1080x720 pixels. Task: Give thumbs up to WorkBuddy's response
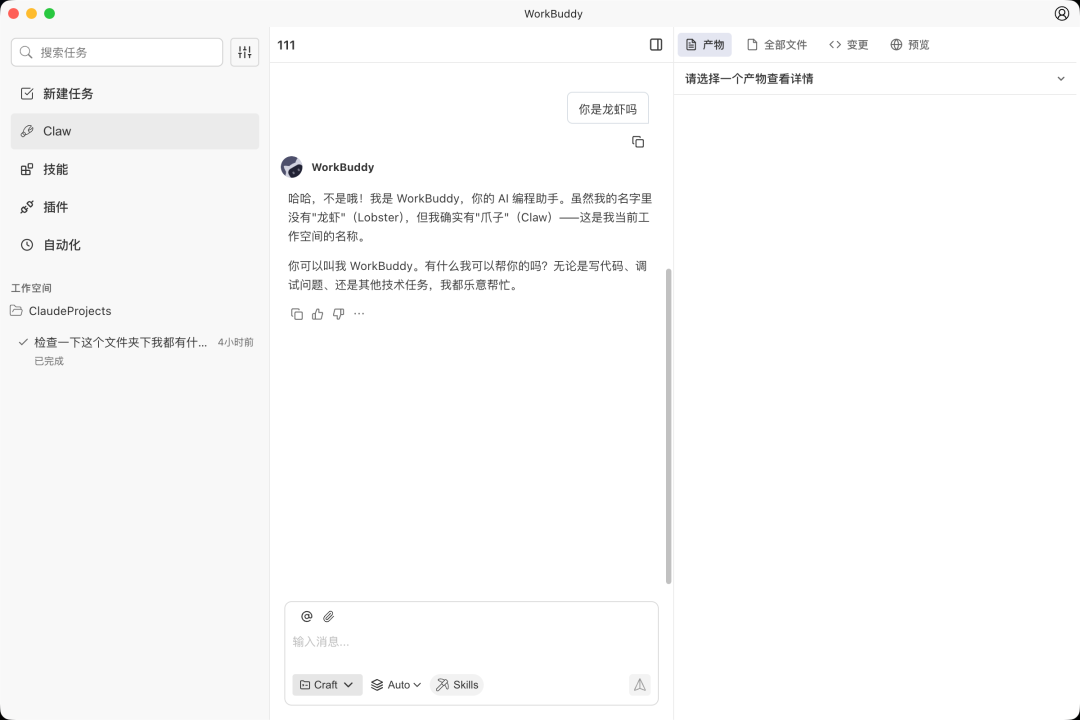pyautogui.click(x=317, y=313)
